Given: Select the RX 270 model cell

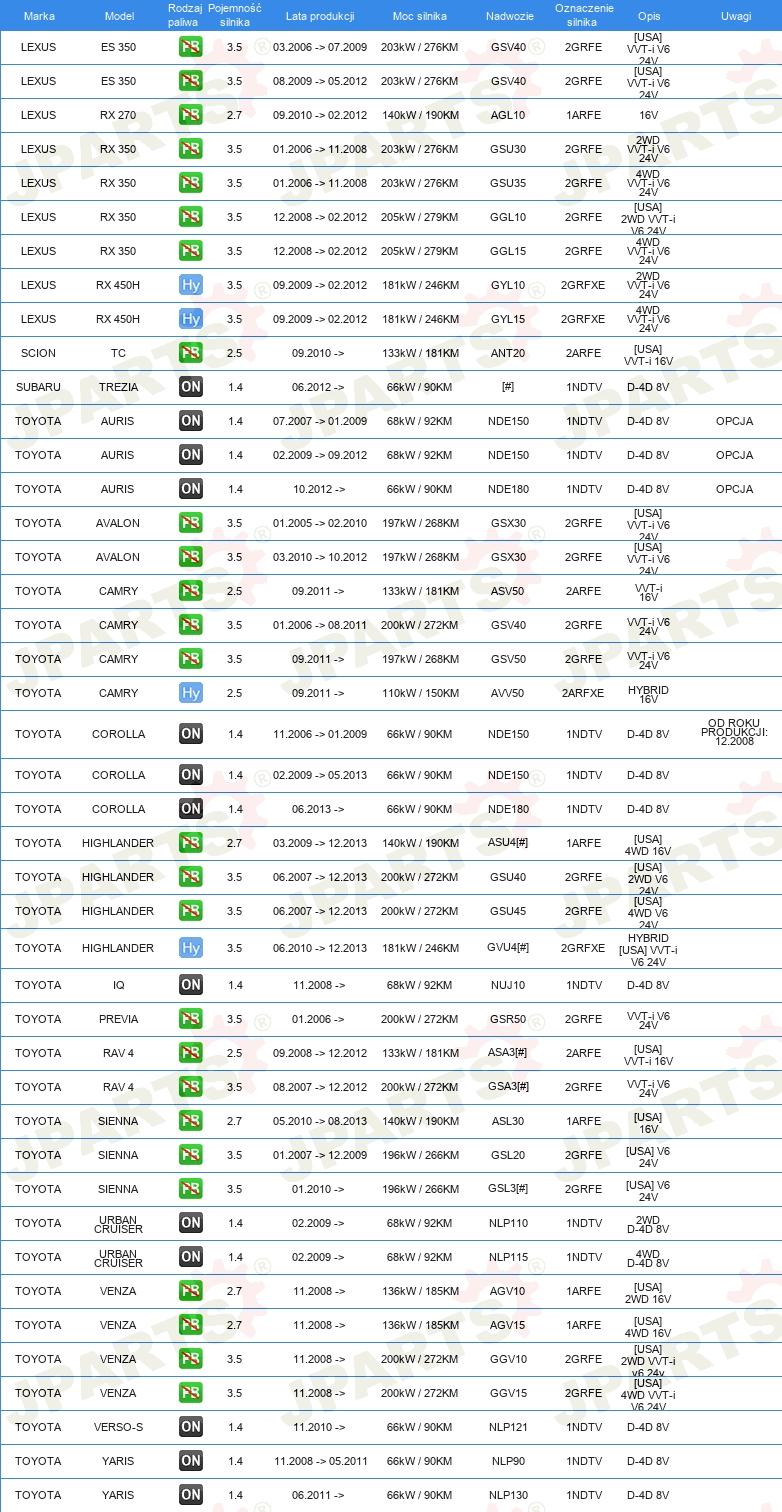Looking at the screenshot, I should 118,115.
